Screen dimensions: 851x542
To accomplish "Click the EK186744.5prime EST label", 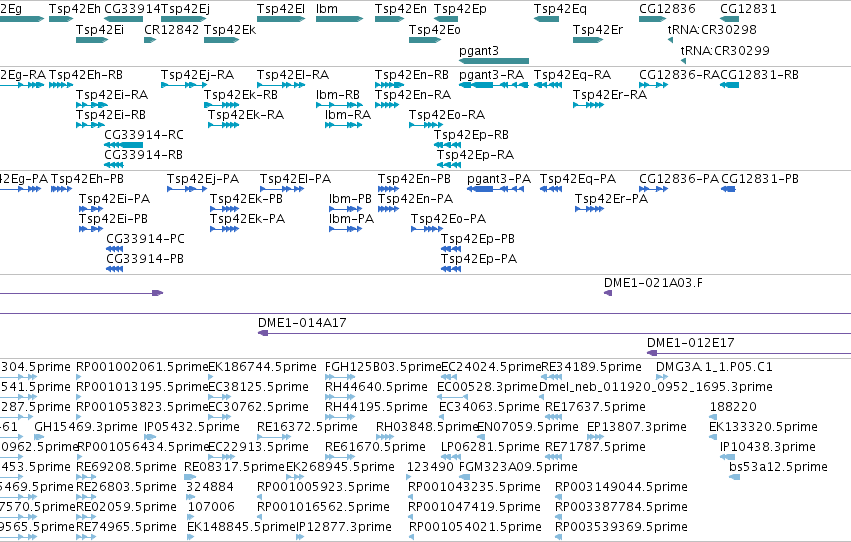I will pos(263,367).
